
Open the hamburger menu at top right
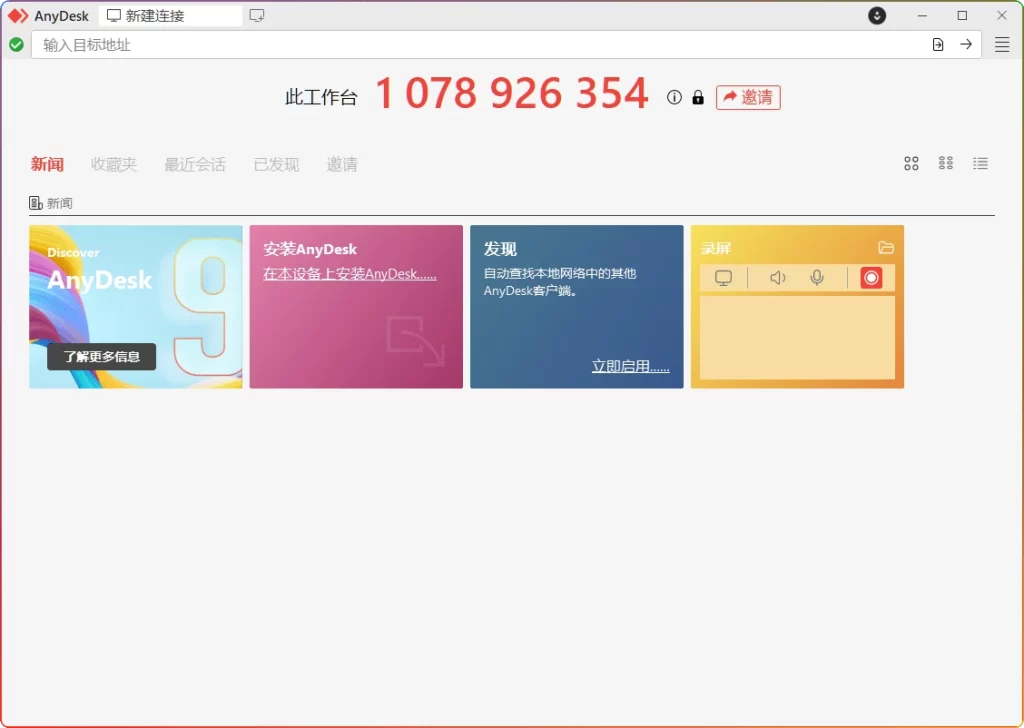point(1001,44)
